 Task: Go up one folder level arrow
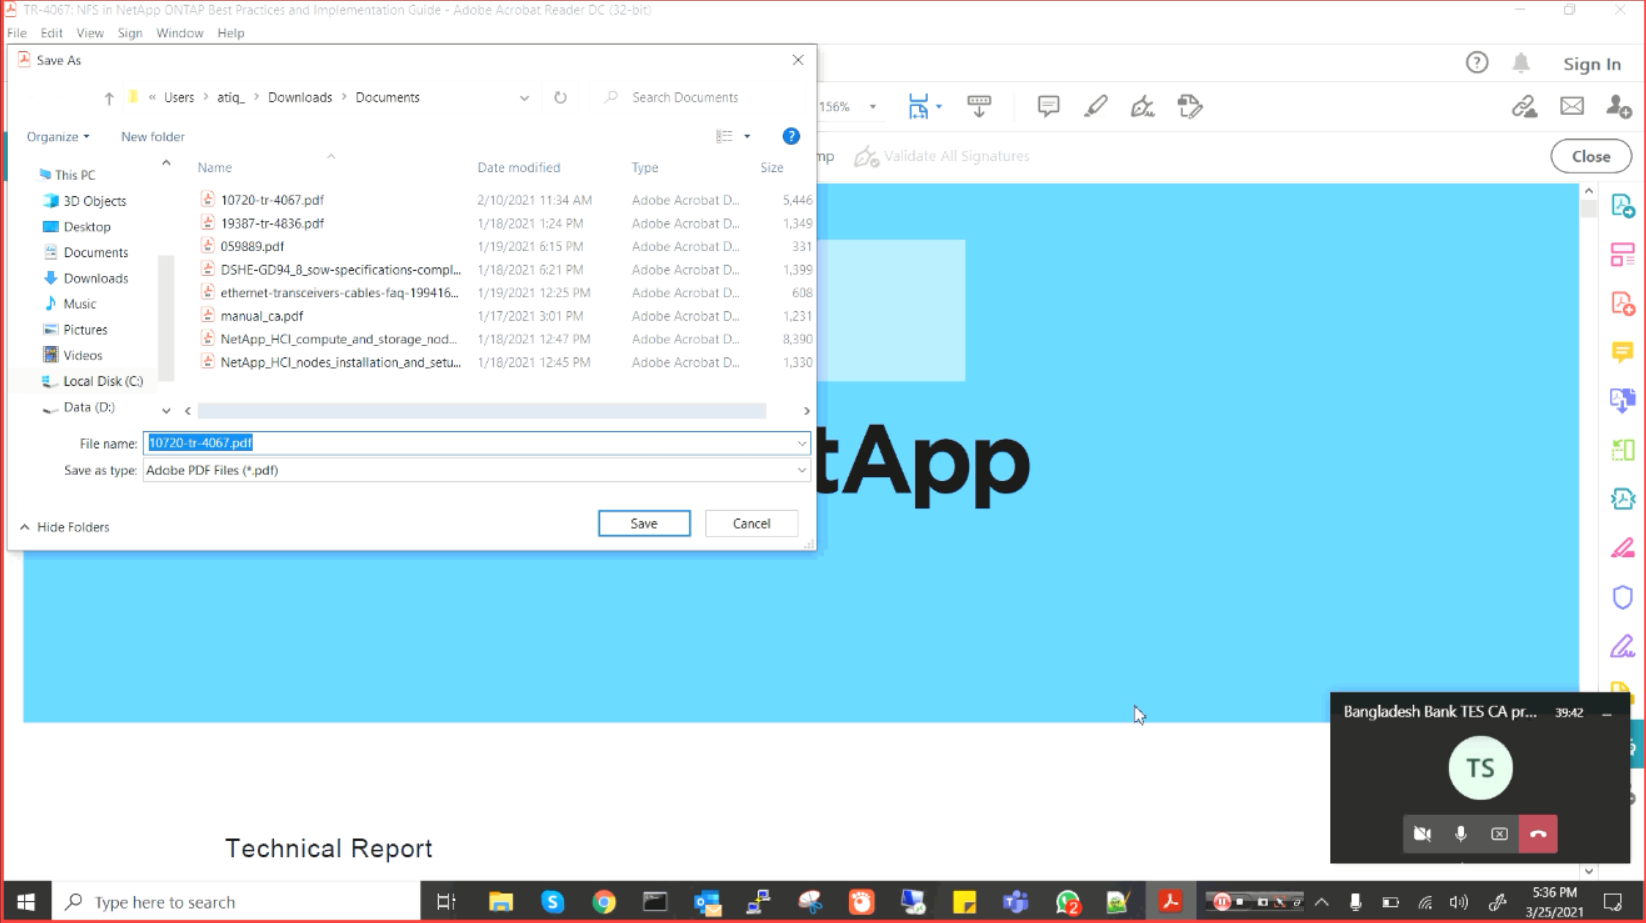(x=109, y=98)
